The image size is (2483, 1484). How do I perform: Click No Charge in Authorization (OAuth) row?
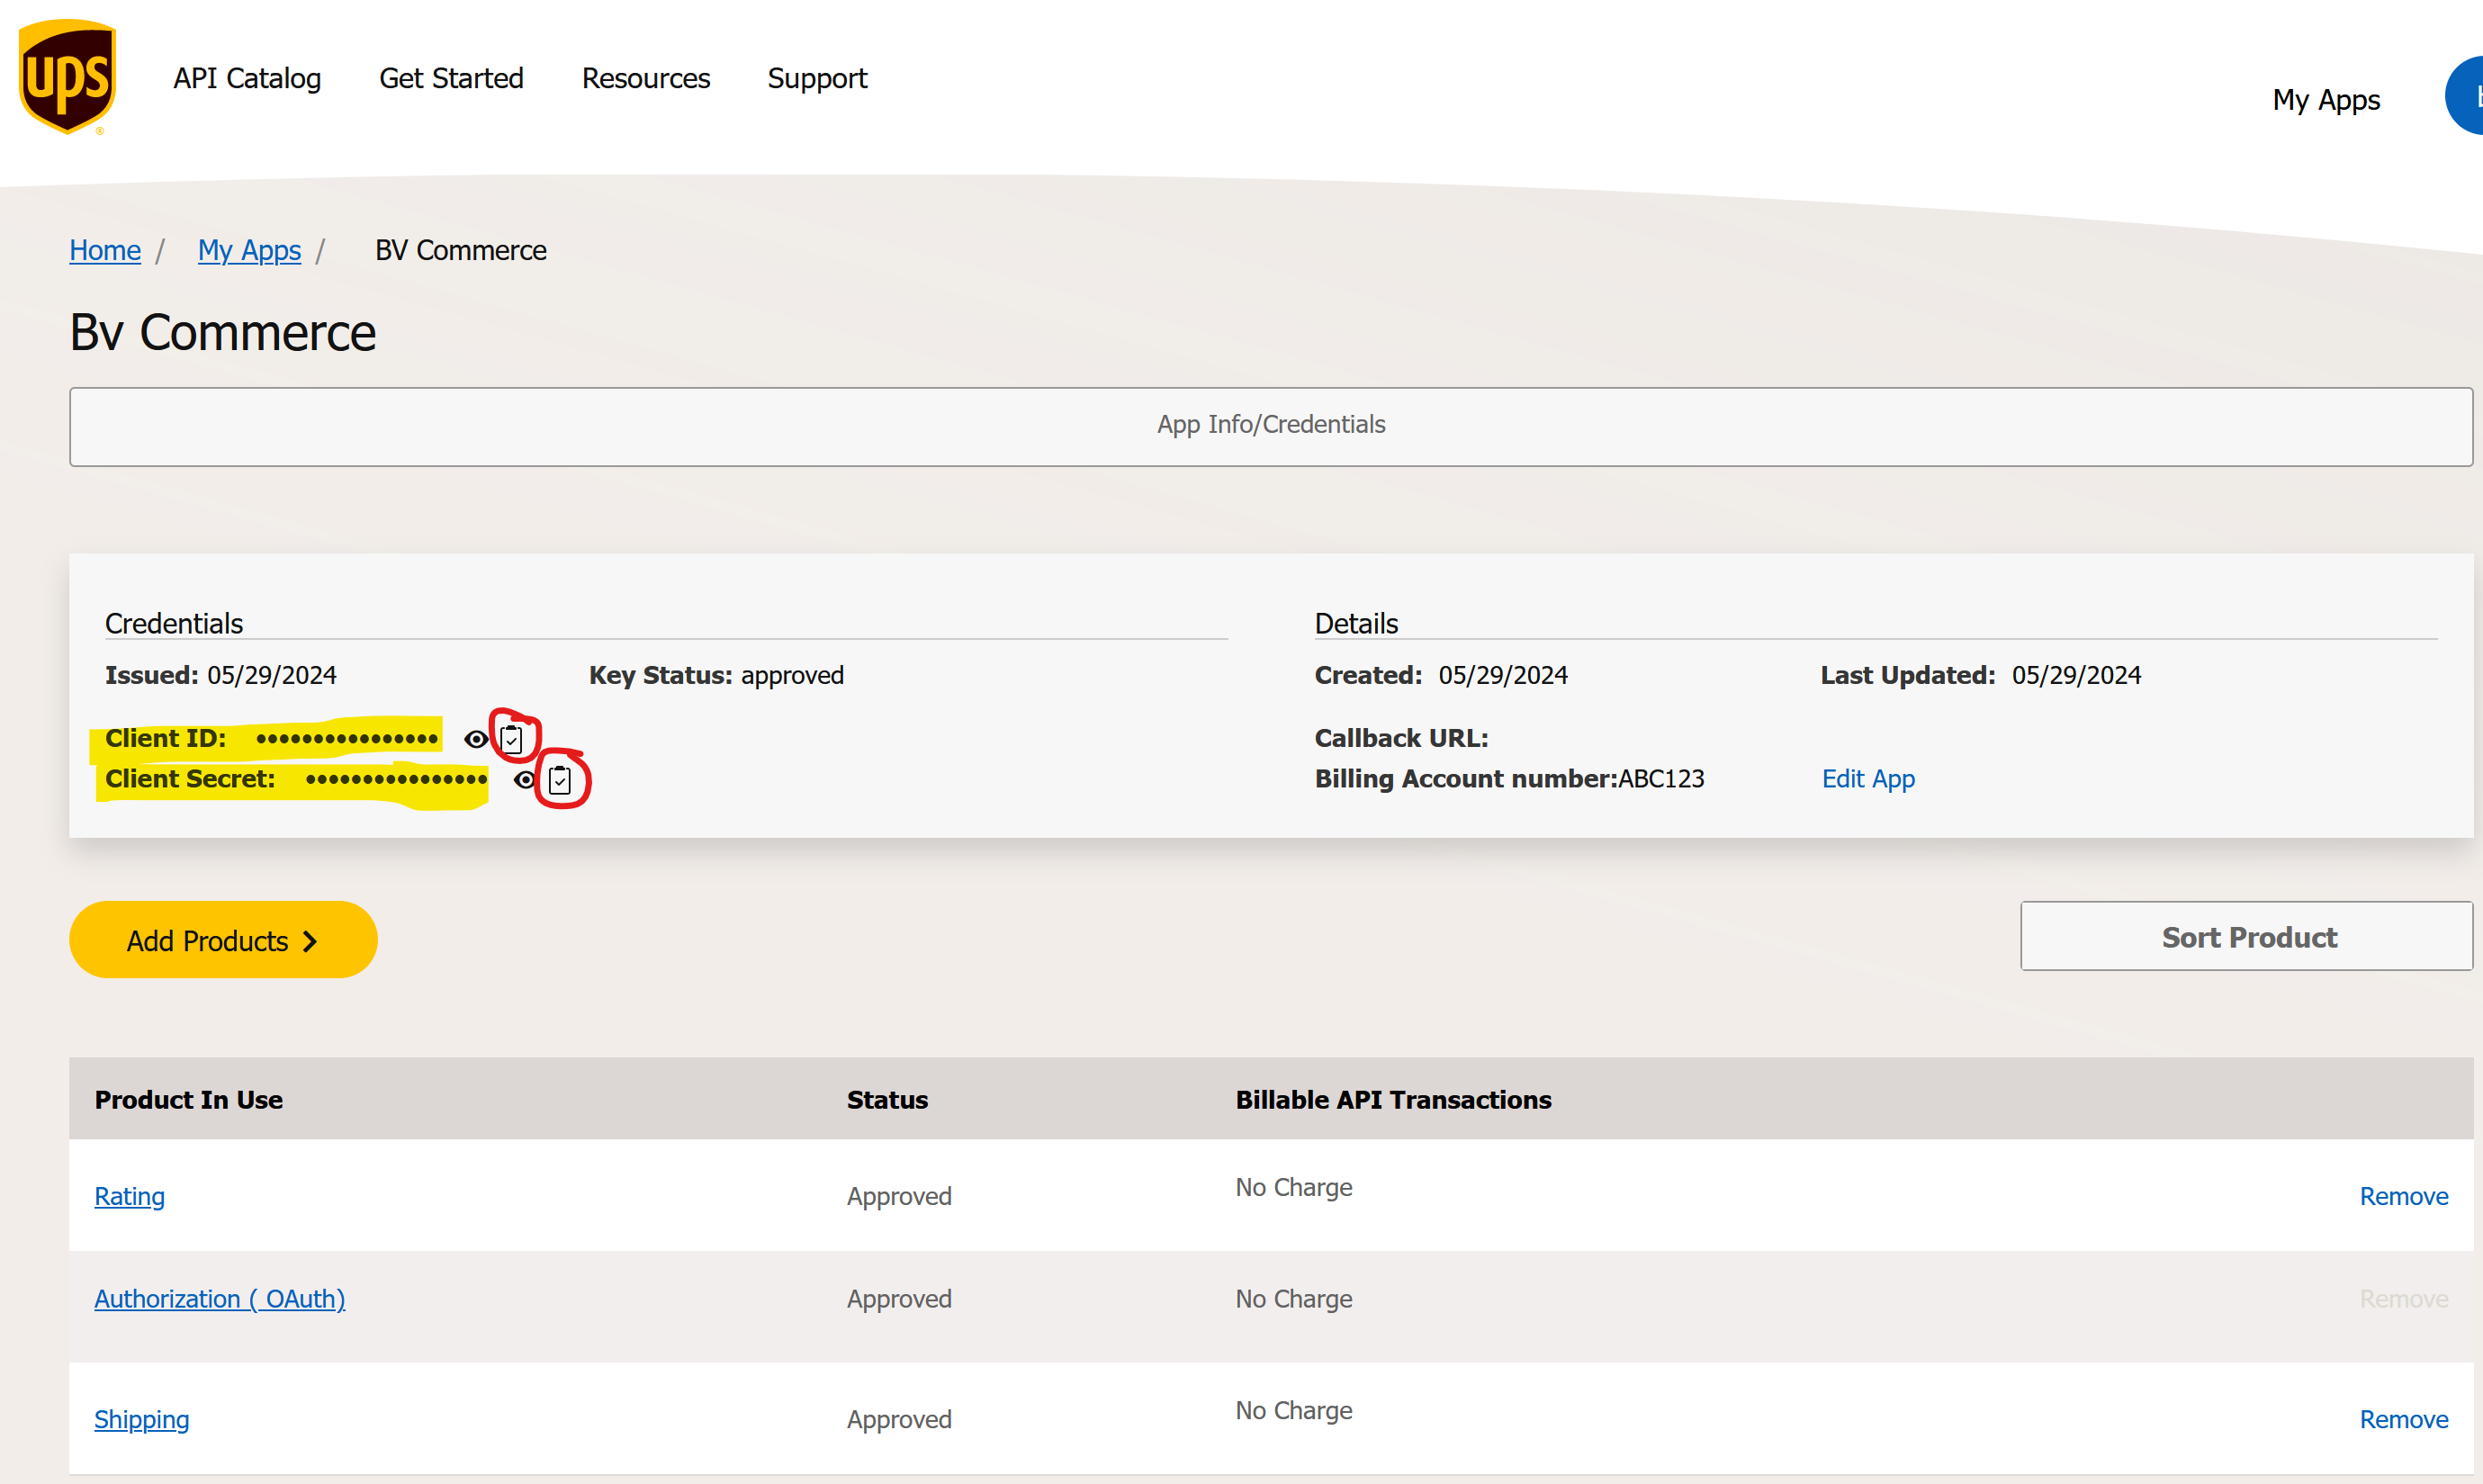pyautogui.click(x=1294, y=1299)
